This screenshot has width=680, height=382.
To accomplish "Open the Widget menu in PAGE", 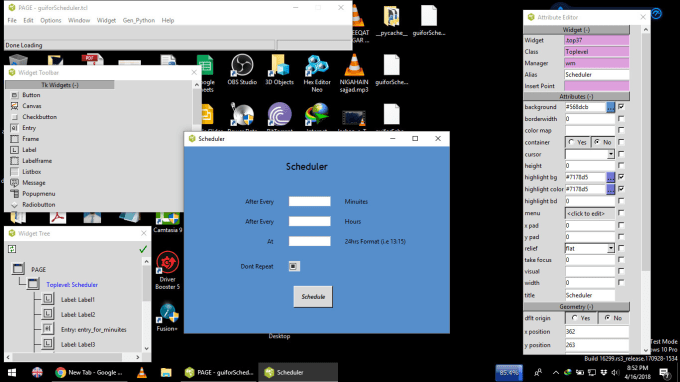I will (x=106, y=20).
